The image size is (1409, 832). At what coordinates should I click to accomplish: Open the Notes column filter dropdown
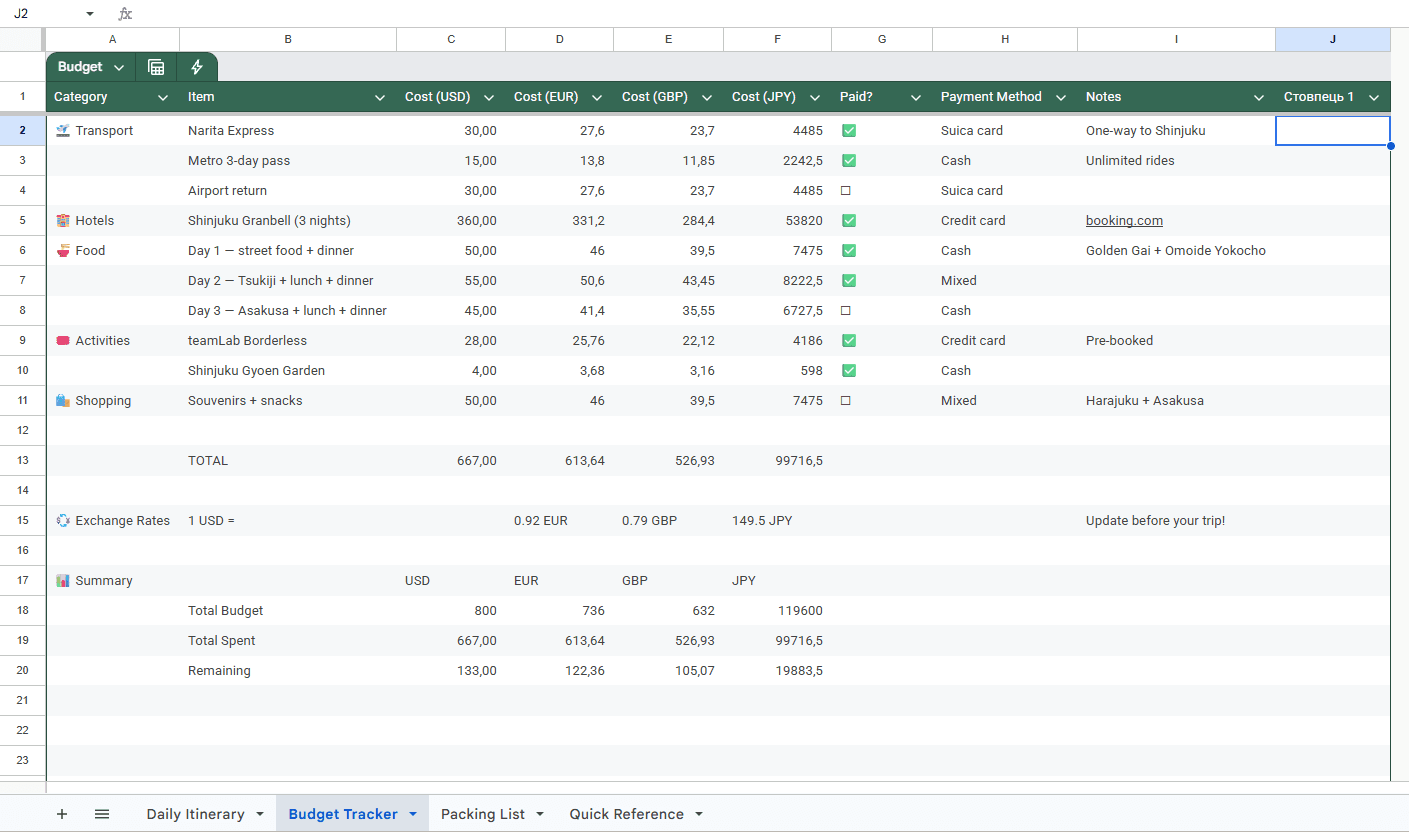[1259, 98]
